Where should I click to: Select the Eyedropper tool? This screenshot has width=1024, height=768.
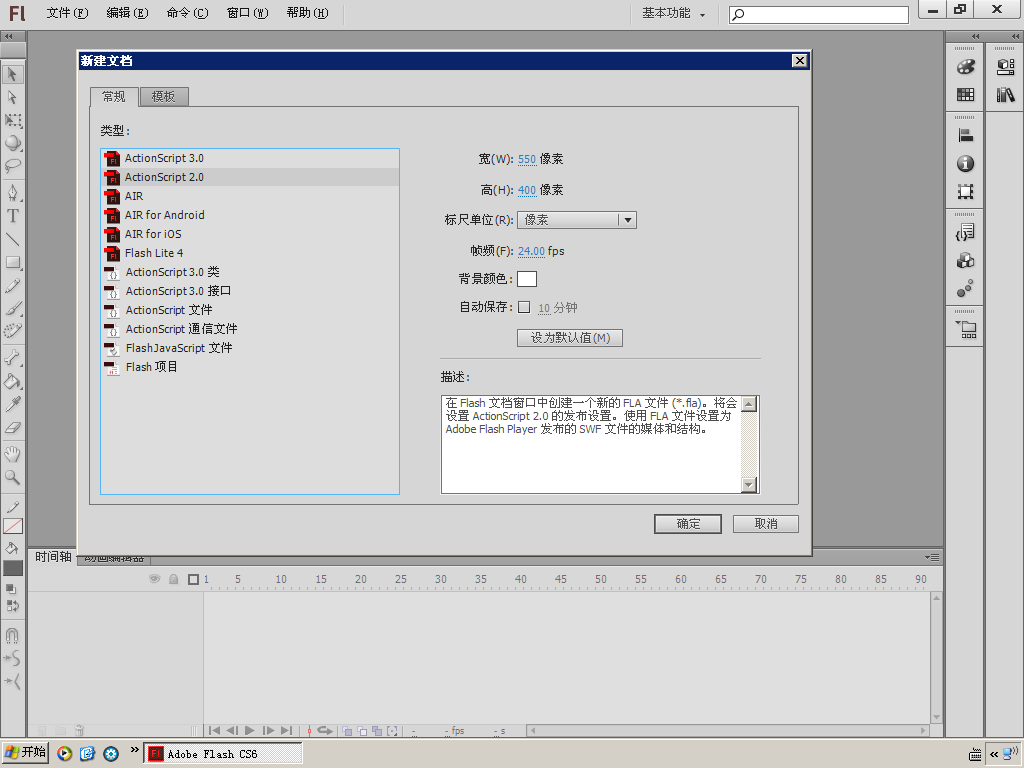tap(12, 404)
